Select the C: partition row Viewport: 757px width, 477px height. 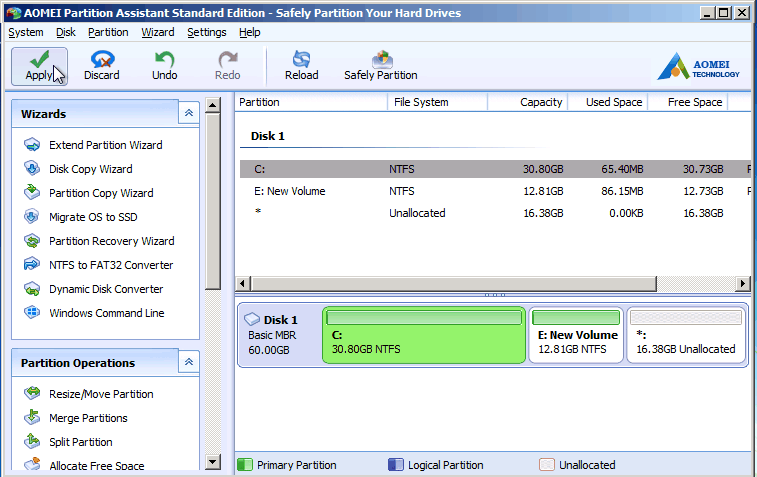tap(495, 169)
